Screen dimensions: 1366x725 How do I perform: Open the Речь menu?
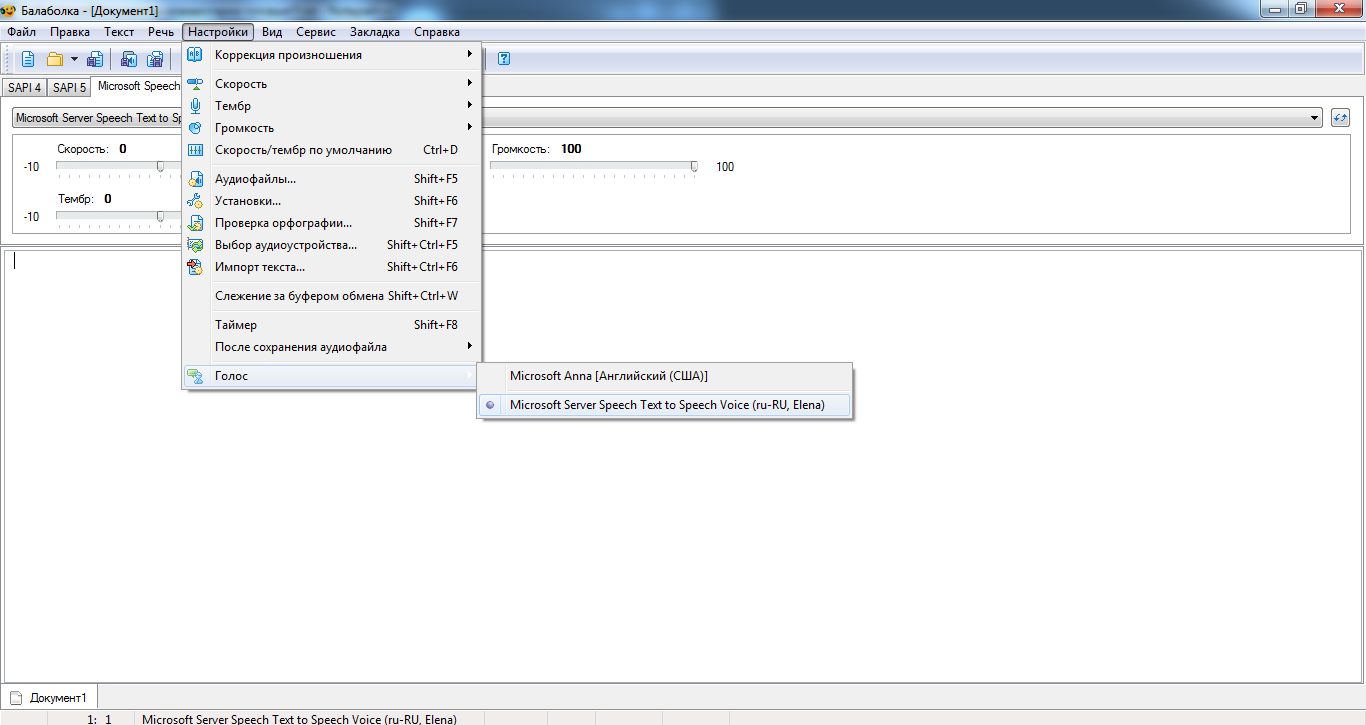click(161, 32)
